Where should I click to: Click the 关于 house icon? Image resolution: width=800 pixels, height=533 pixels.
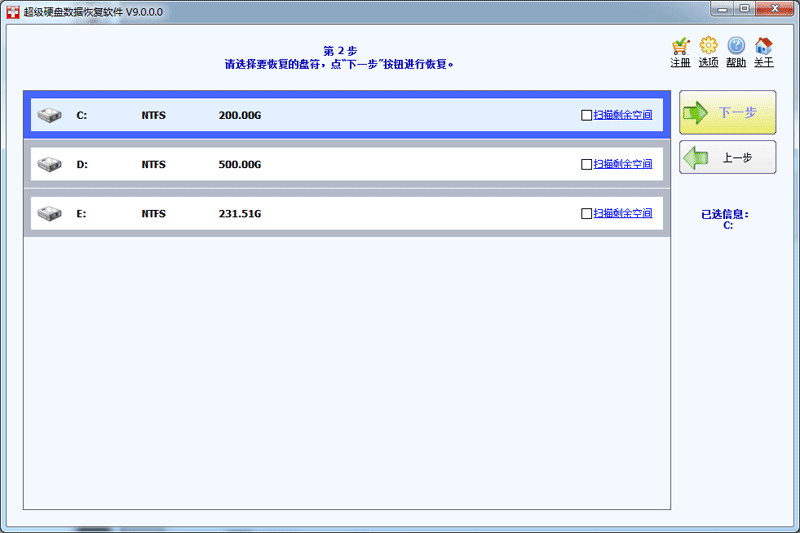[x=763, y=46]
